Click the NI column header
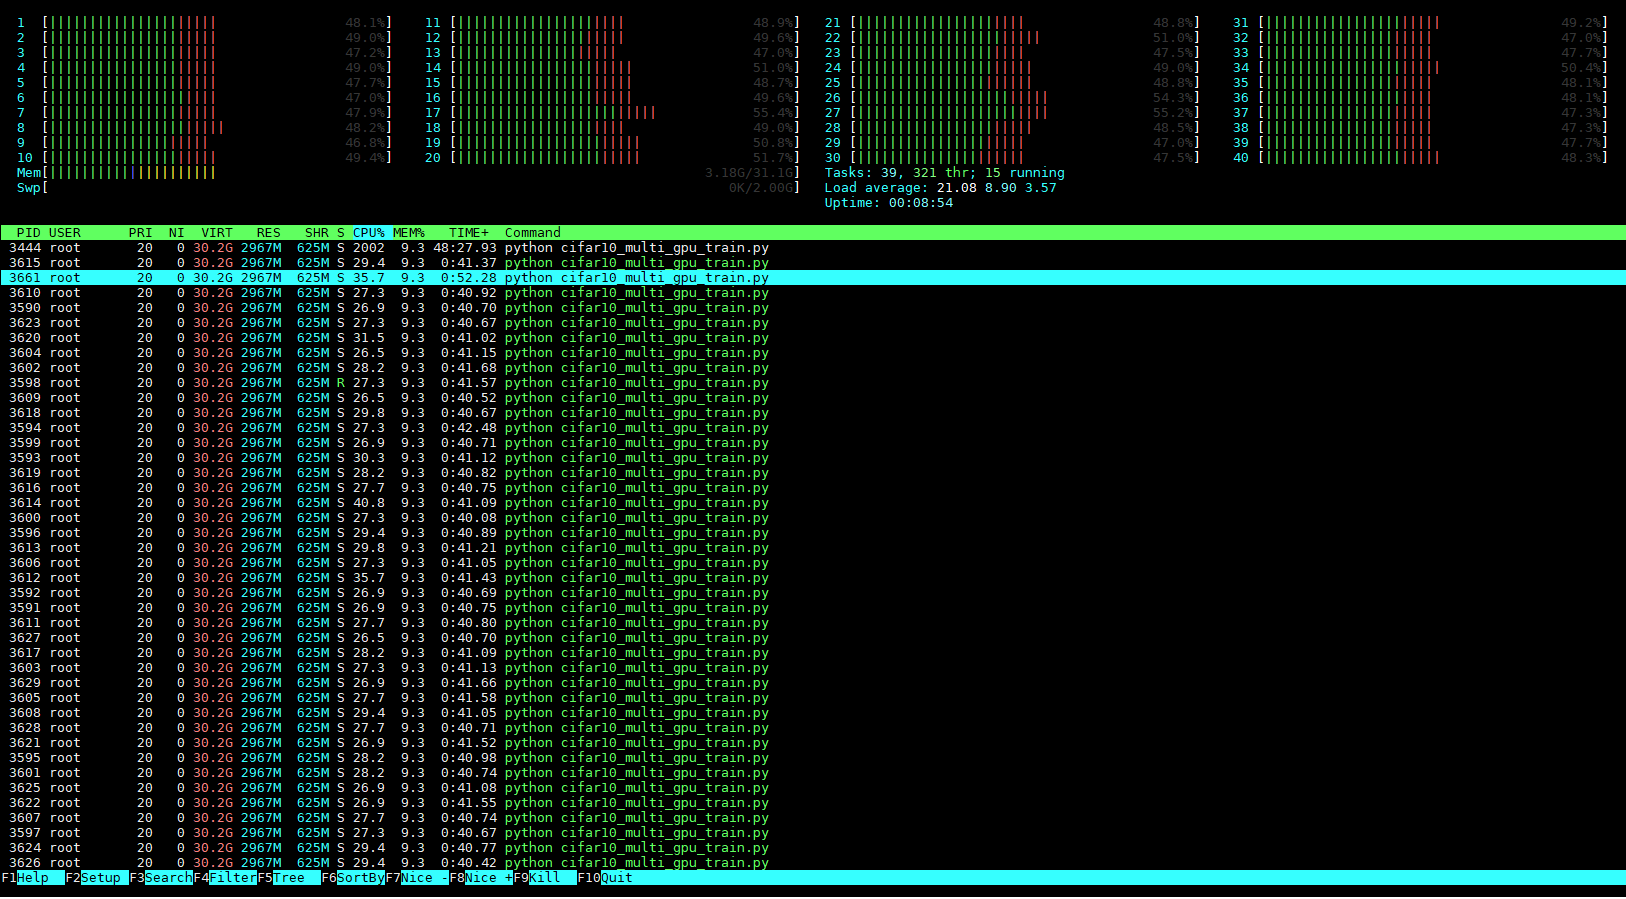 (x=177, y=233)
